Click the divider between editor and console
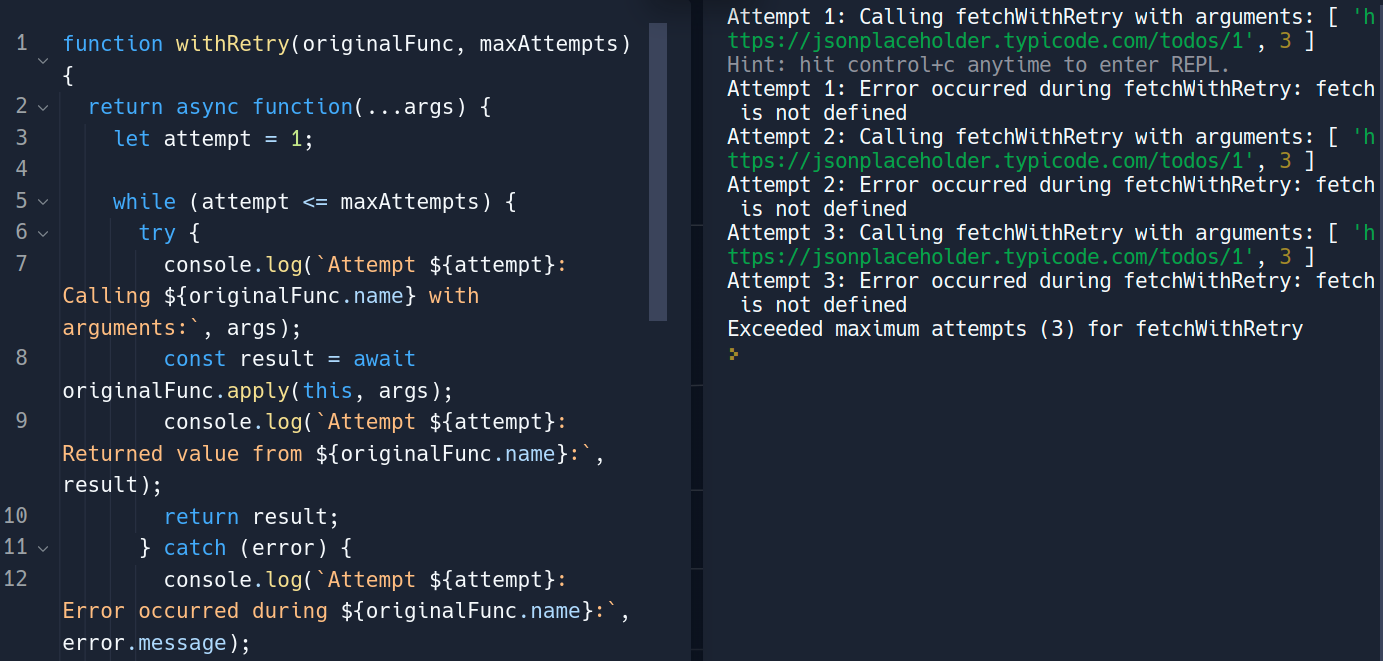 [697, 330]
